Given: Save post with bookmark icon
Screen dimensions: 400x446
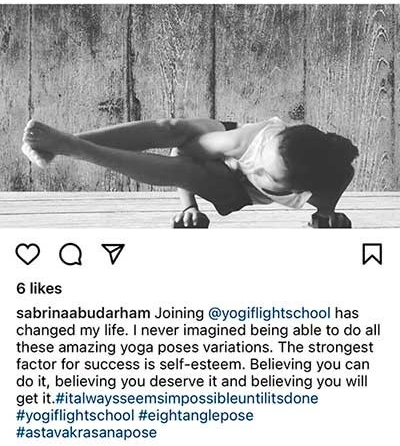Looking at the screenshot, I should point(372,254).
